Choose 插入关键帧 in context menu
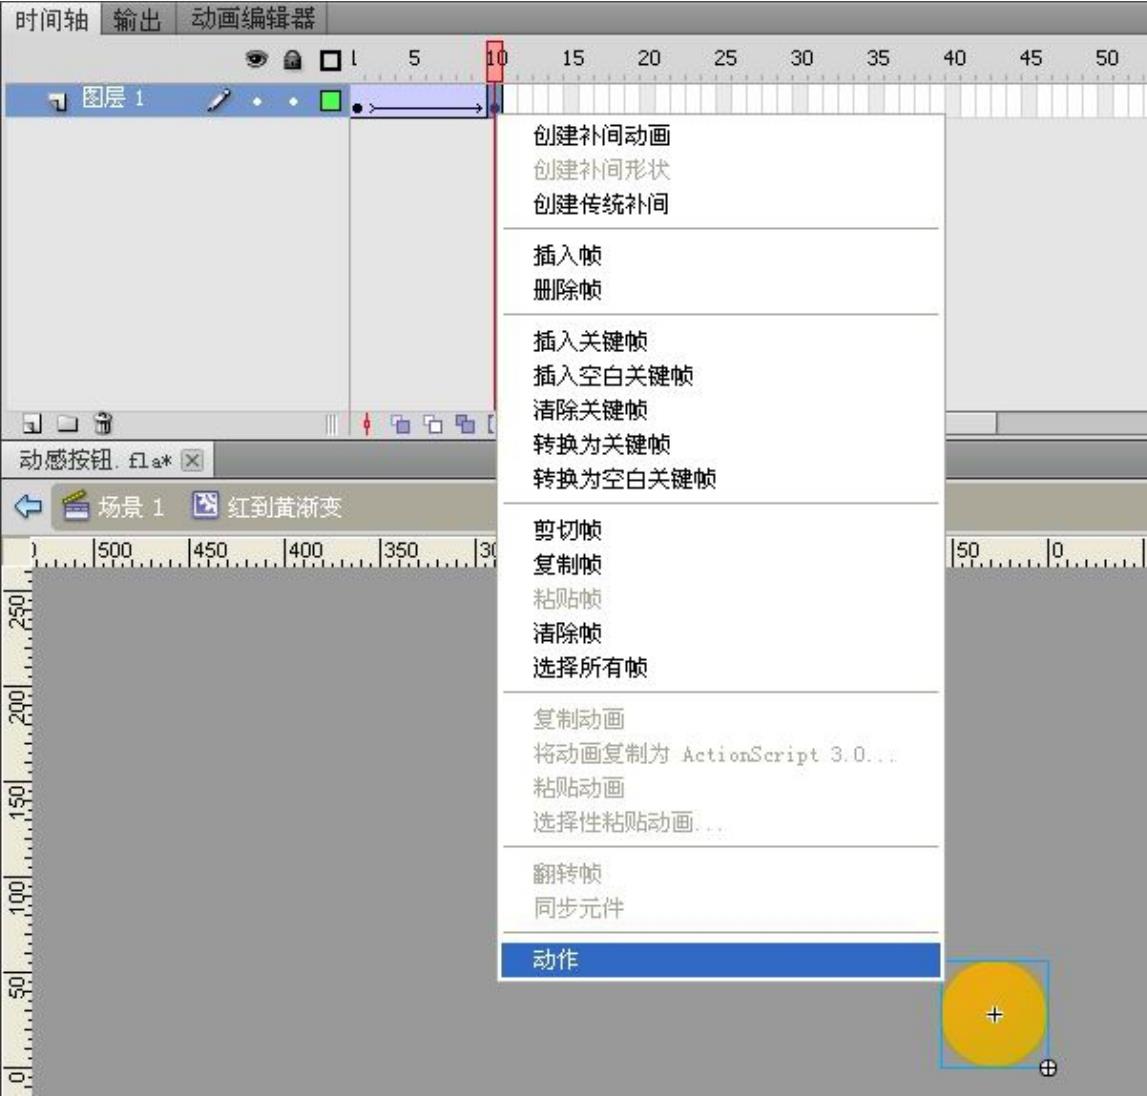Screen dimensions: 1147x1096 (x=589, y=342)
